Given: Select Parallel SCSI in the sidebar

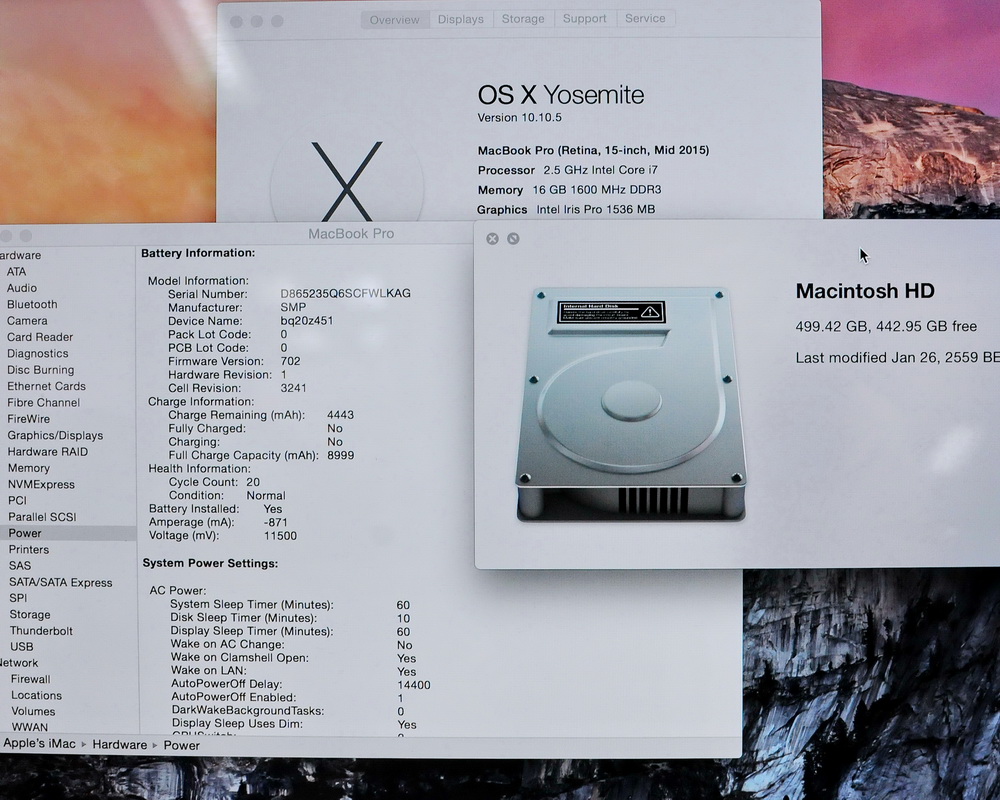Looking at the screenshot, I should tap(42, 517).
